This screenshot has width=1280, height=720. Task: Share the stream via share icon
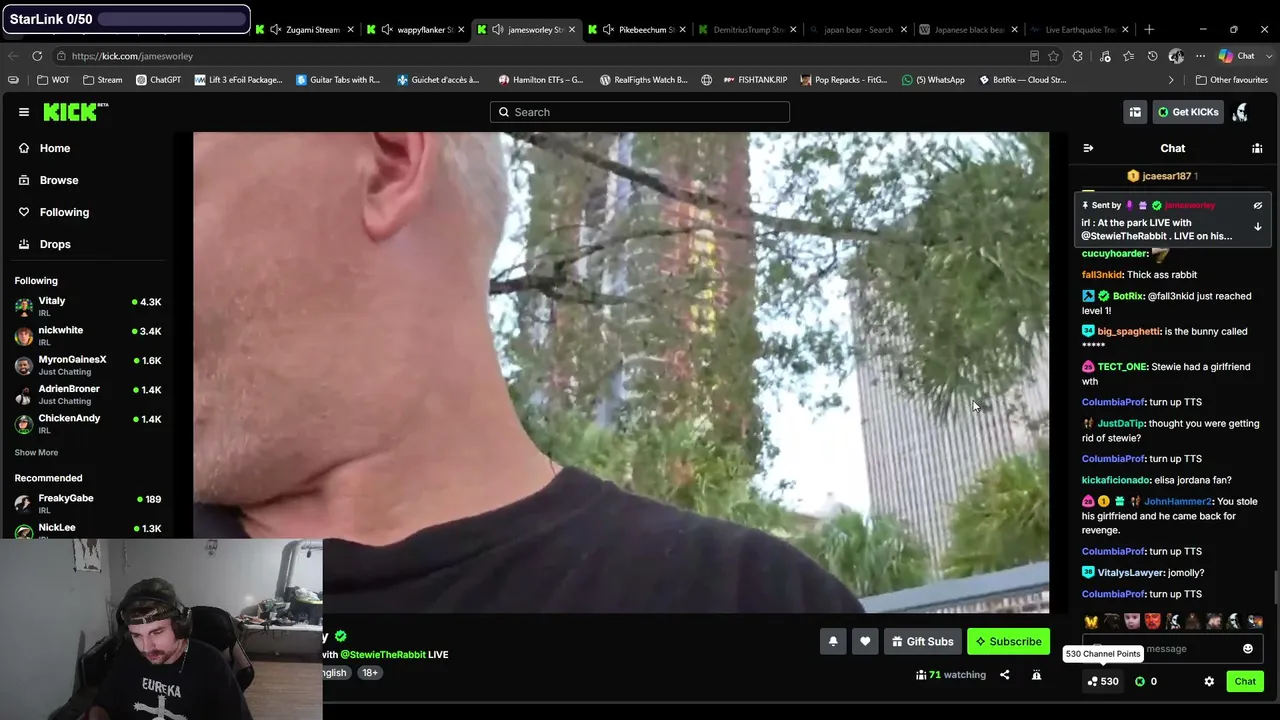coord(1005,675)
